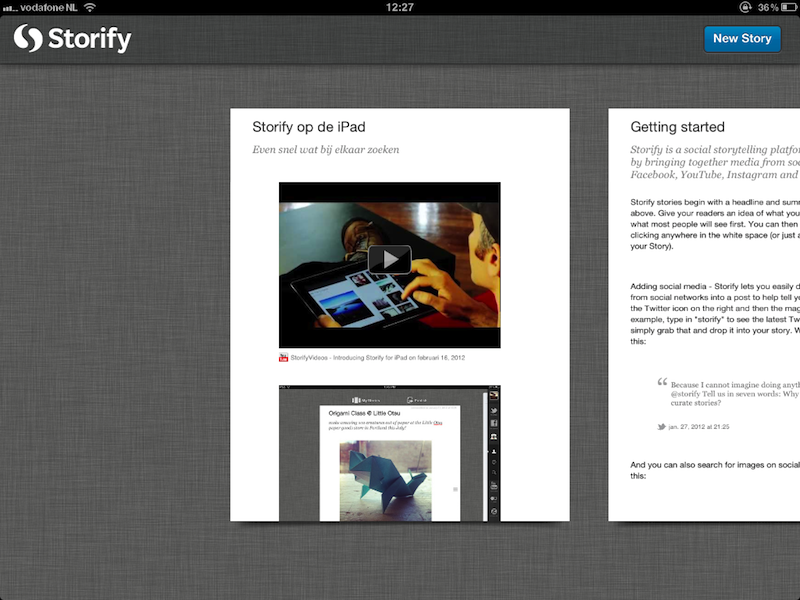Viewport: 800px width, 600px height.
Task: Tap the Wi-Fi icon in the status bar
Action: tap(90, 7)
